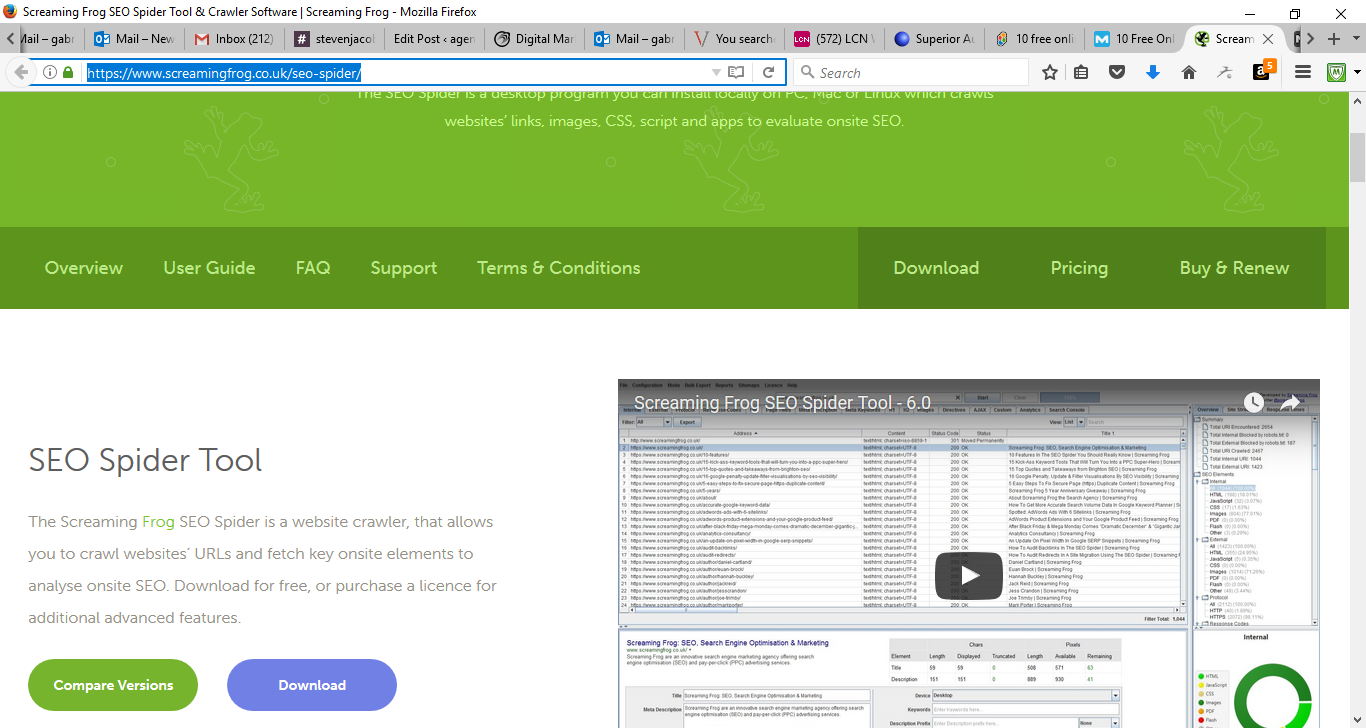Open the Overview page nav item
The width and height of the screenshot is (1366, 728).
[x=84, y=268]
